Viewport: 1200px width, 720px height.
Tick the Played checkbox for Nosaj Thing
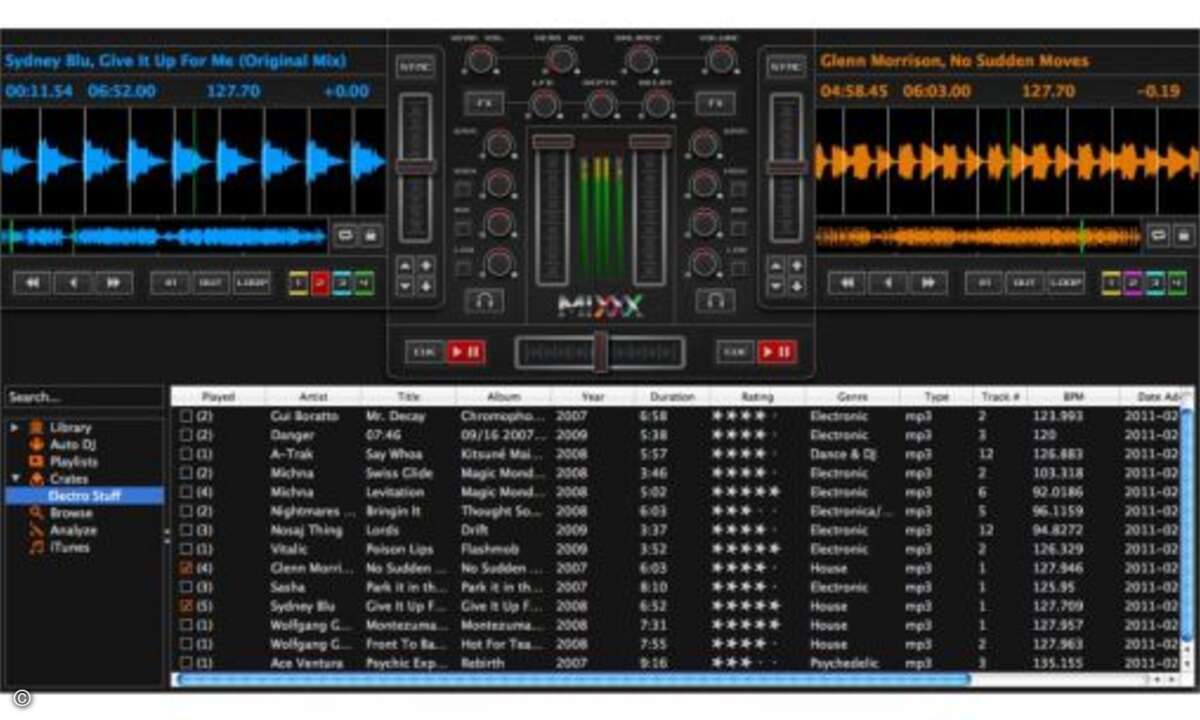click(x=185, y=530)
